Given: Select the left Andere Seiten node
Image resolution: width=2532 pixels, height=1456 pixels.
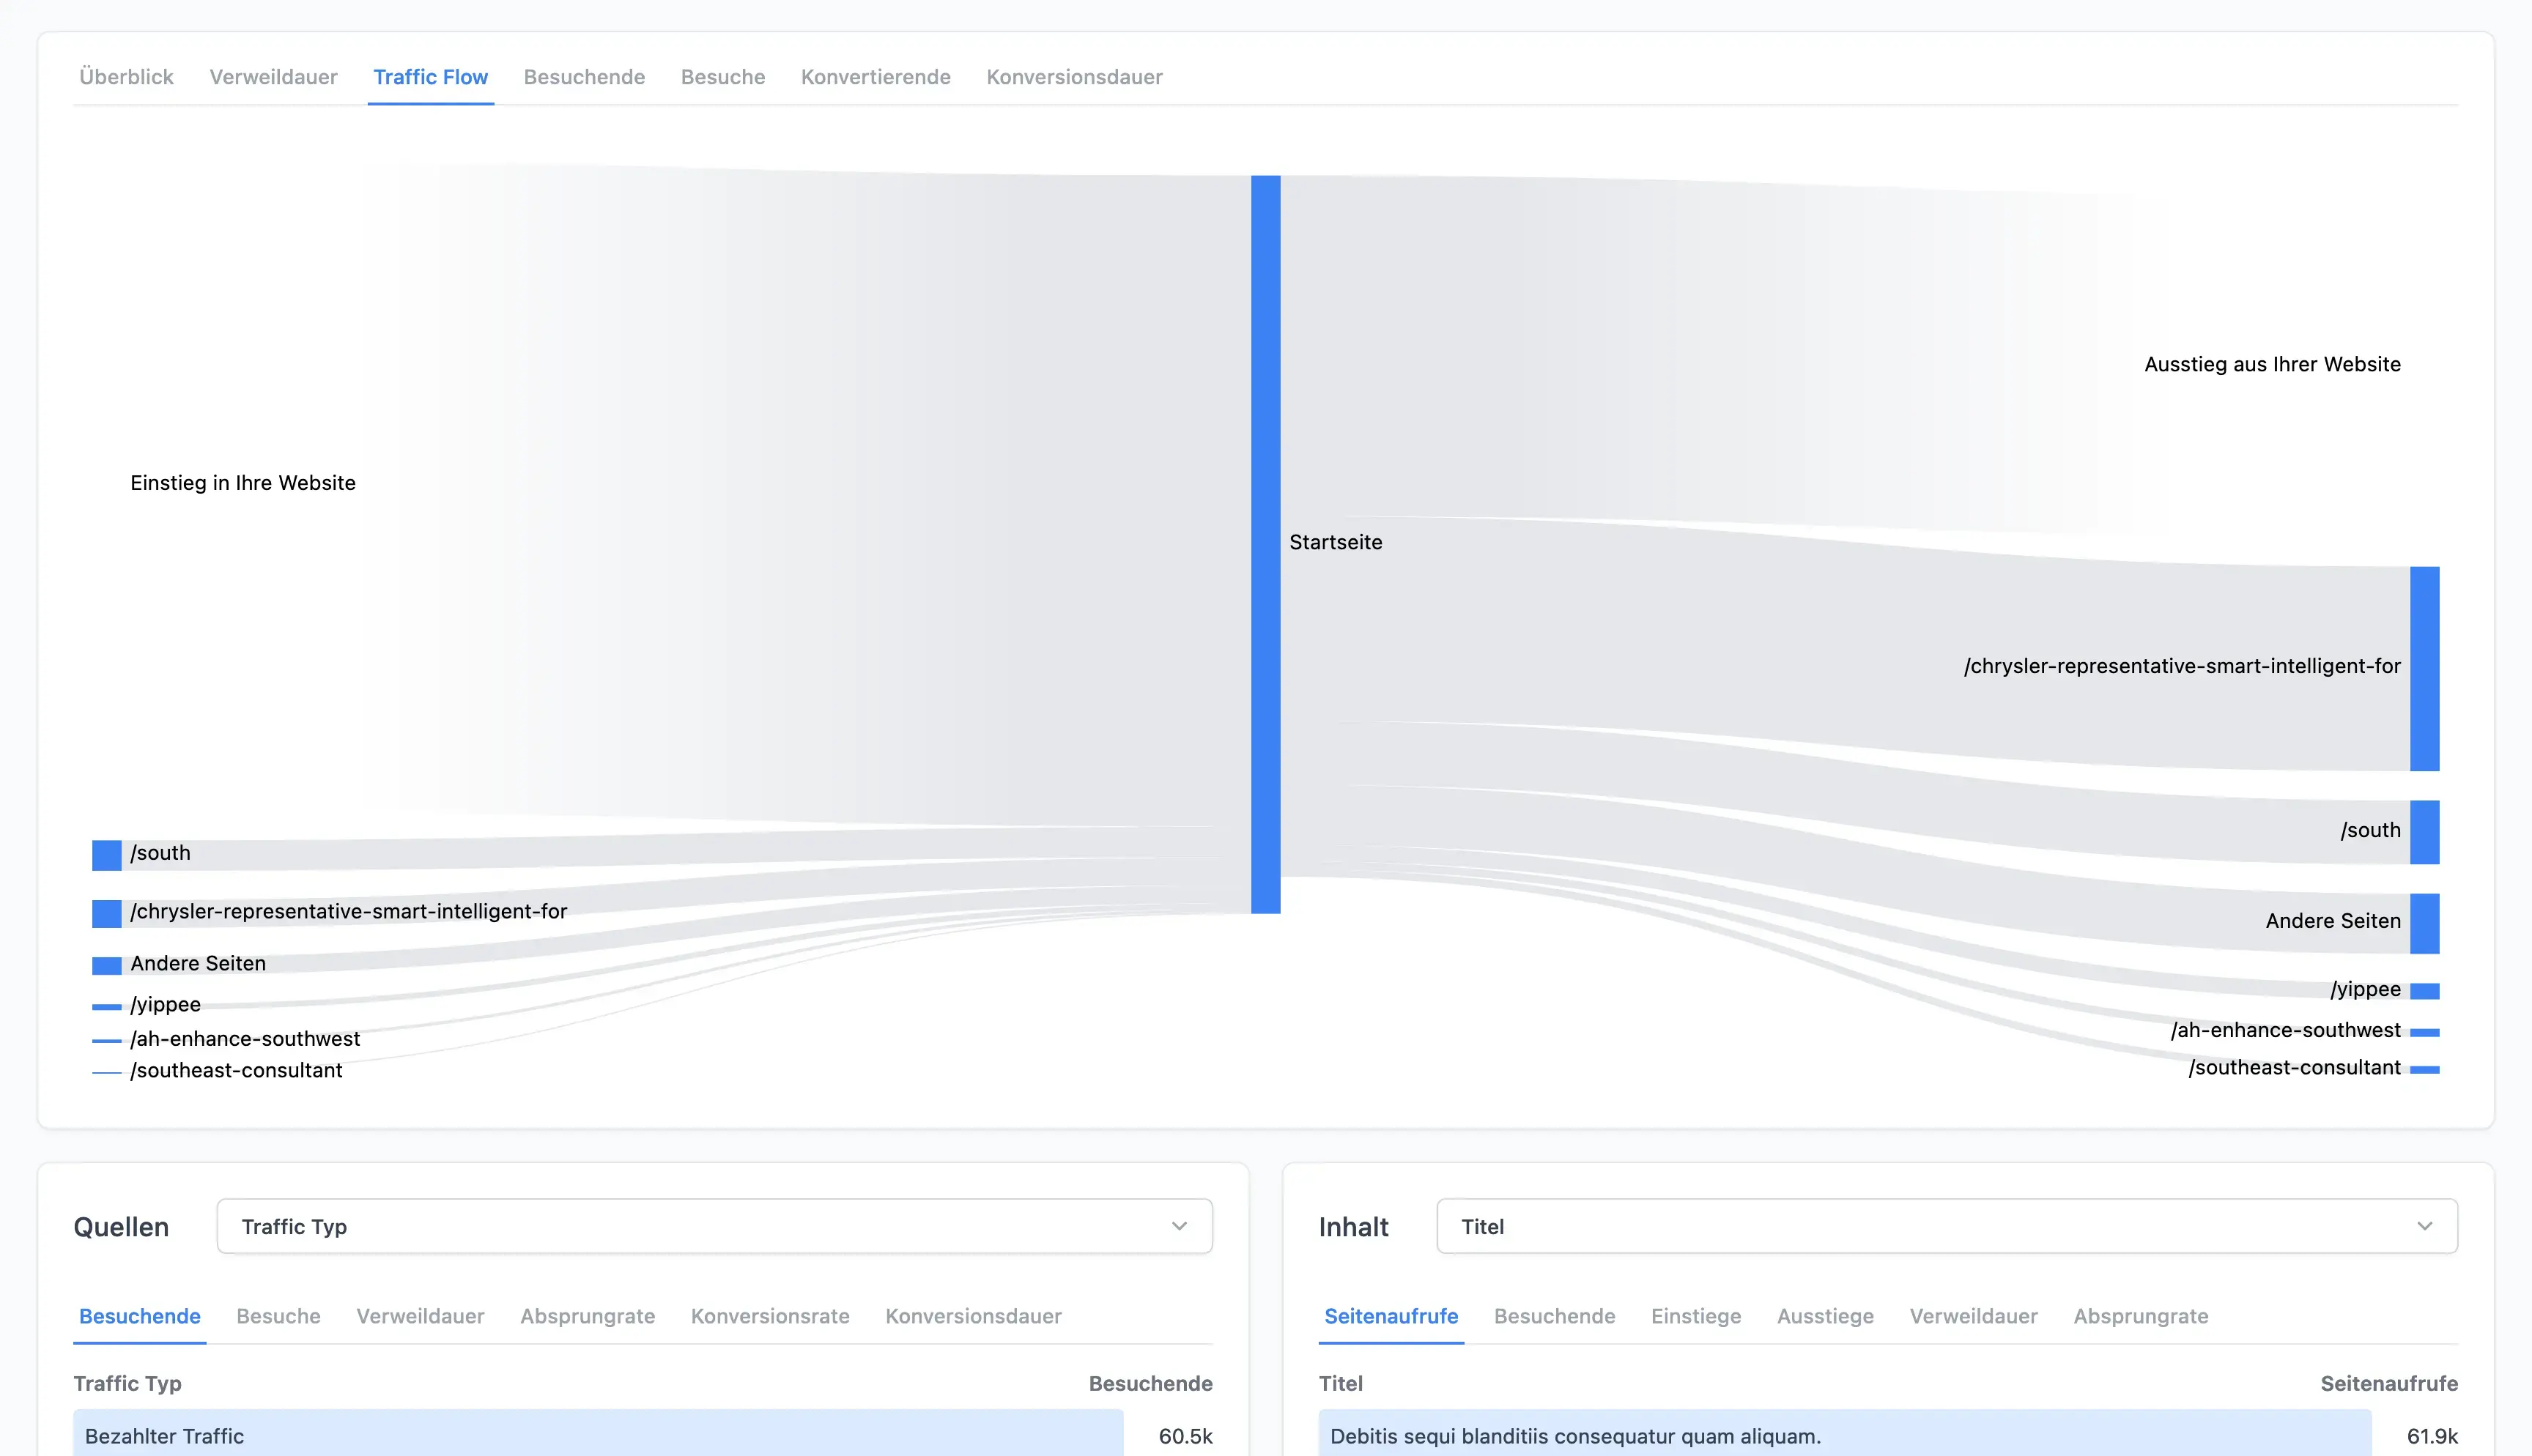Looking at the screenshot, I should pos(107,965).
